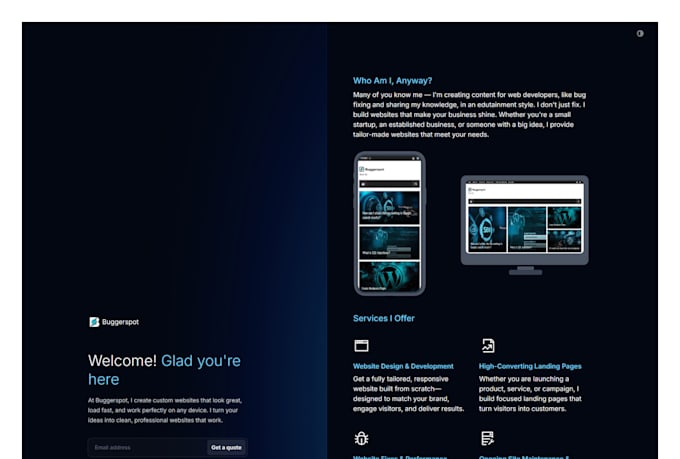Click the text 'Get a fully tailored, responsive'
Screen dimensions: 680x459
(x=401, y=379)
